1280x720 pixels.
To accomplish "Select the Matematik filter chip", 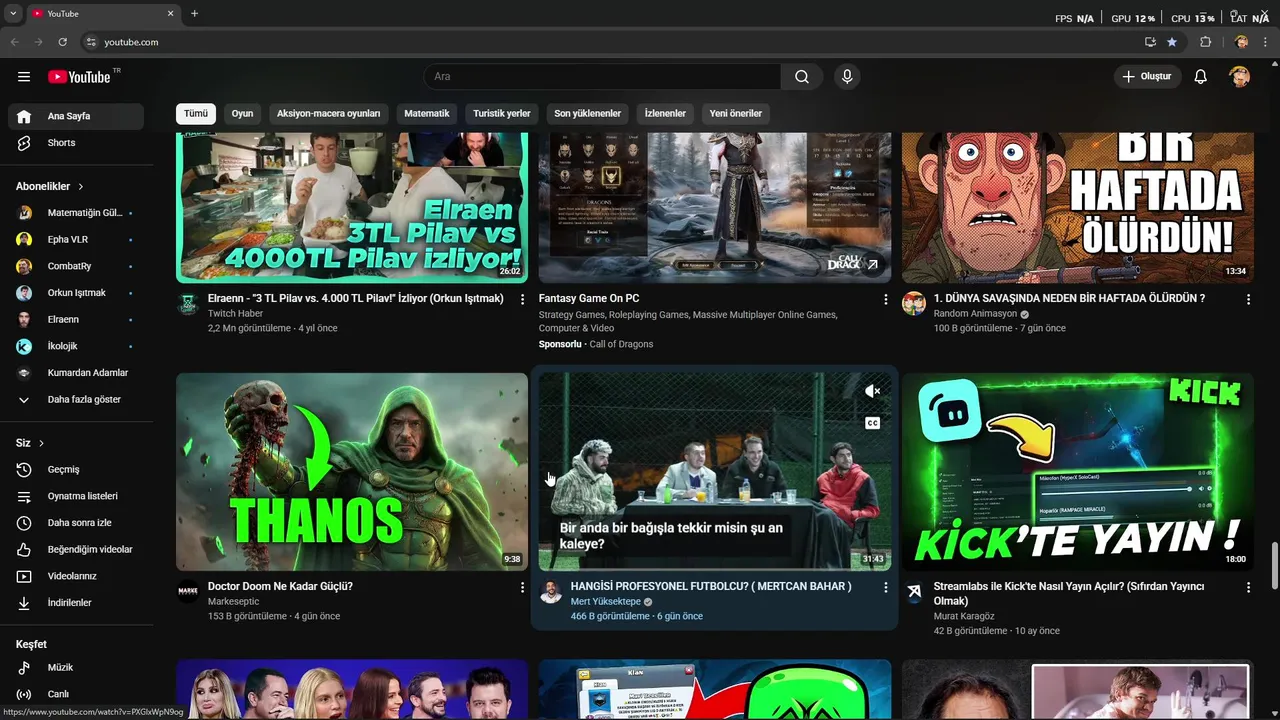I will click(427, 113).
